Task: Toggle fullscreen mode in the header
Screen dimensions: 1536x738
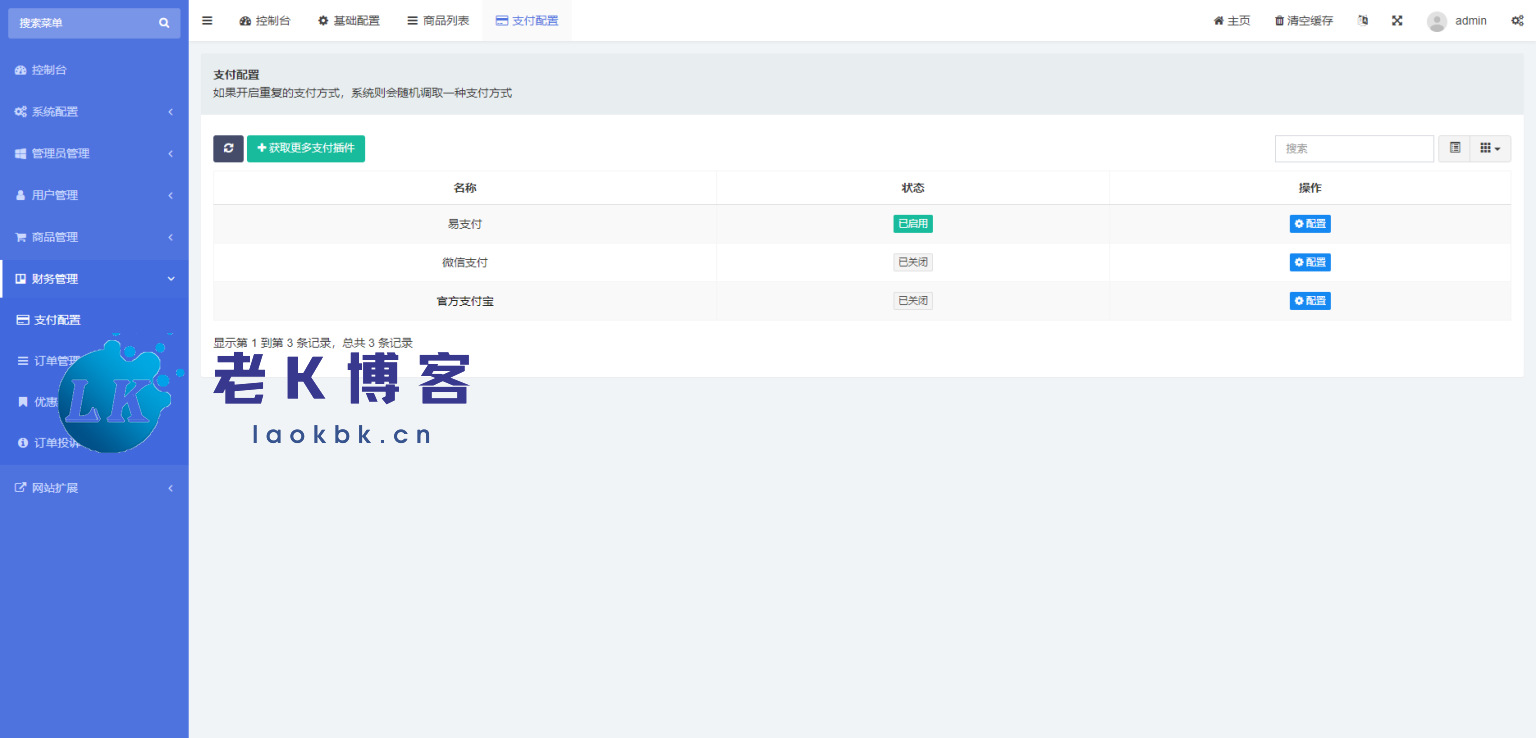Action: point(1397,20)
